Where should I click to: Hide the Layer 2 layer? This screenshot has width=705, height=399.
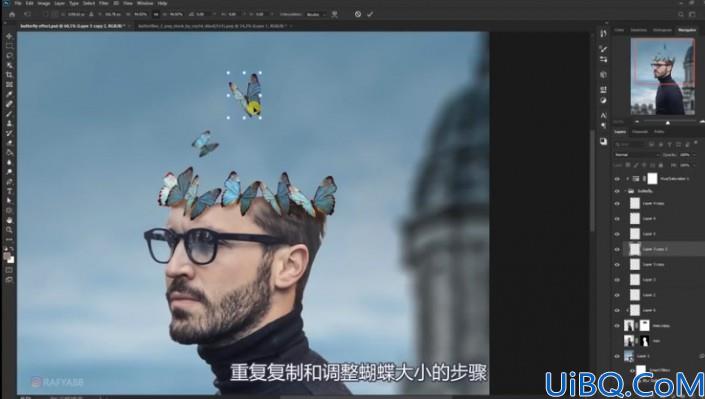(x=617, y=295)
